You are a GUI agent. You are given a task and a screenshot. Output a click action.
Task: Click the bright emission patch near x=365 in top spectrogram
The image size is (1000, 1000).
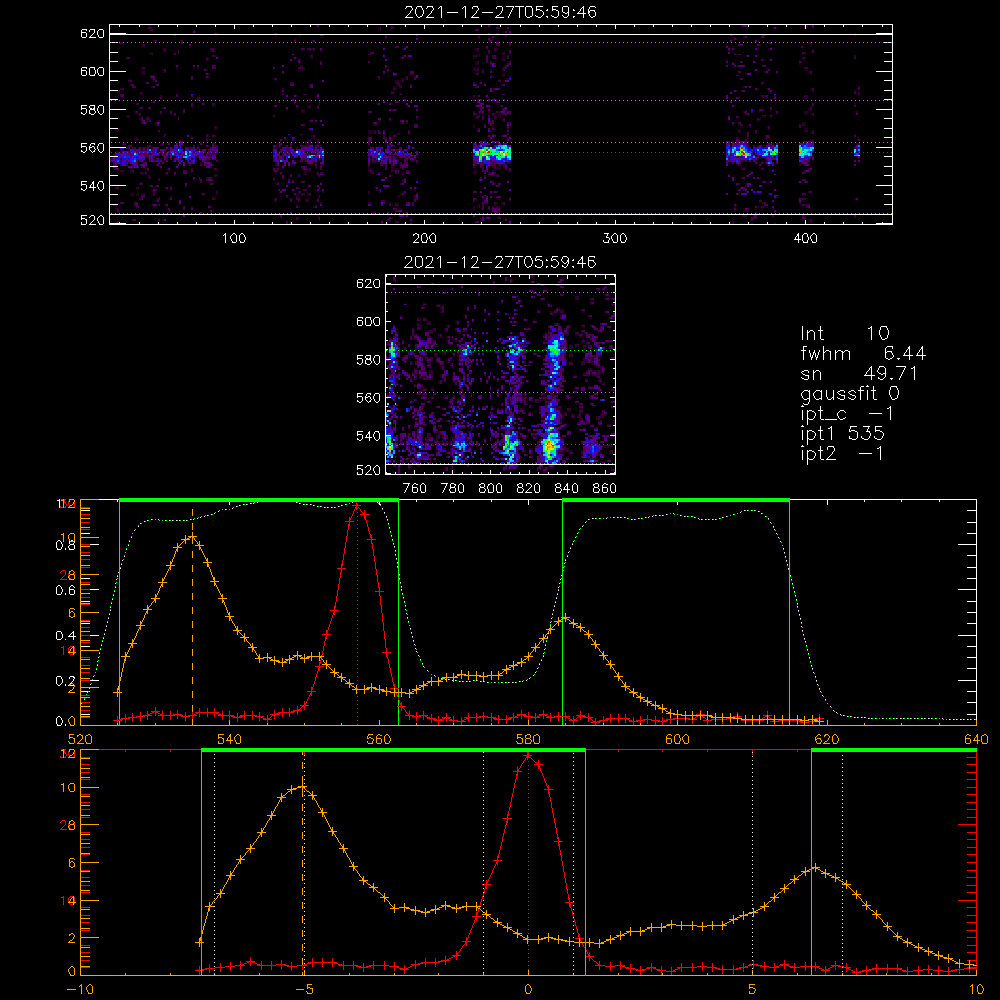click(x=740, y=152)
